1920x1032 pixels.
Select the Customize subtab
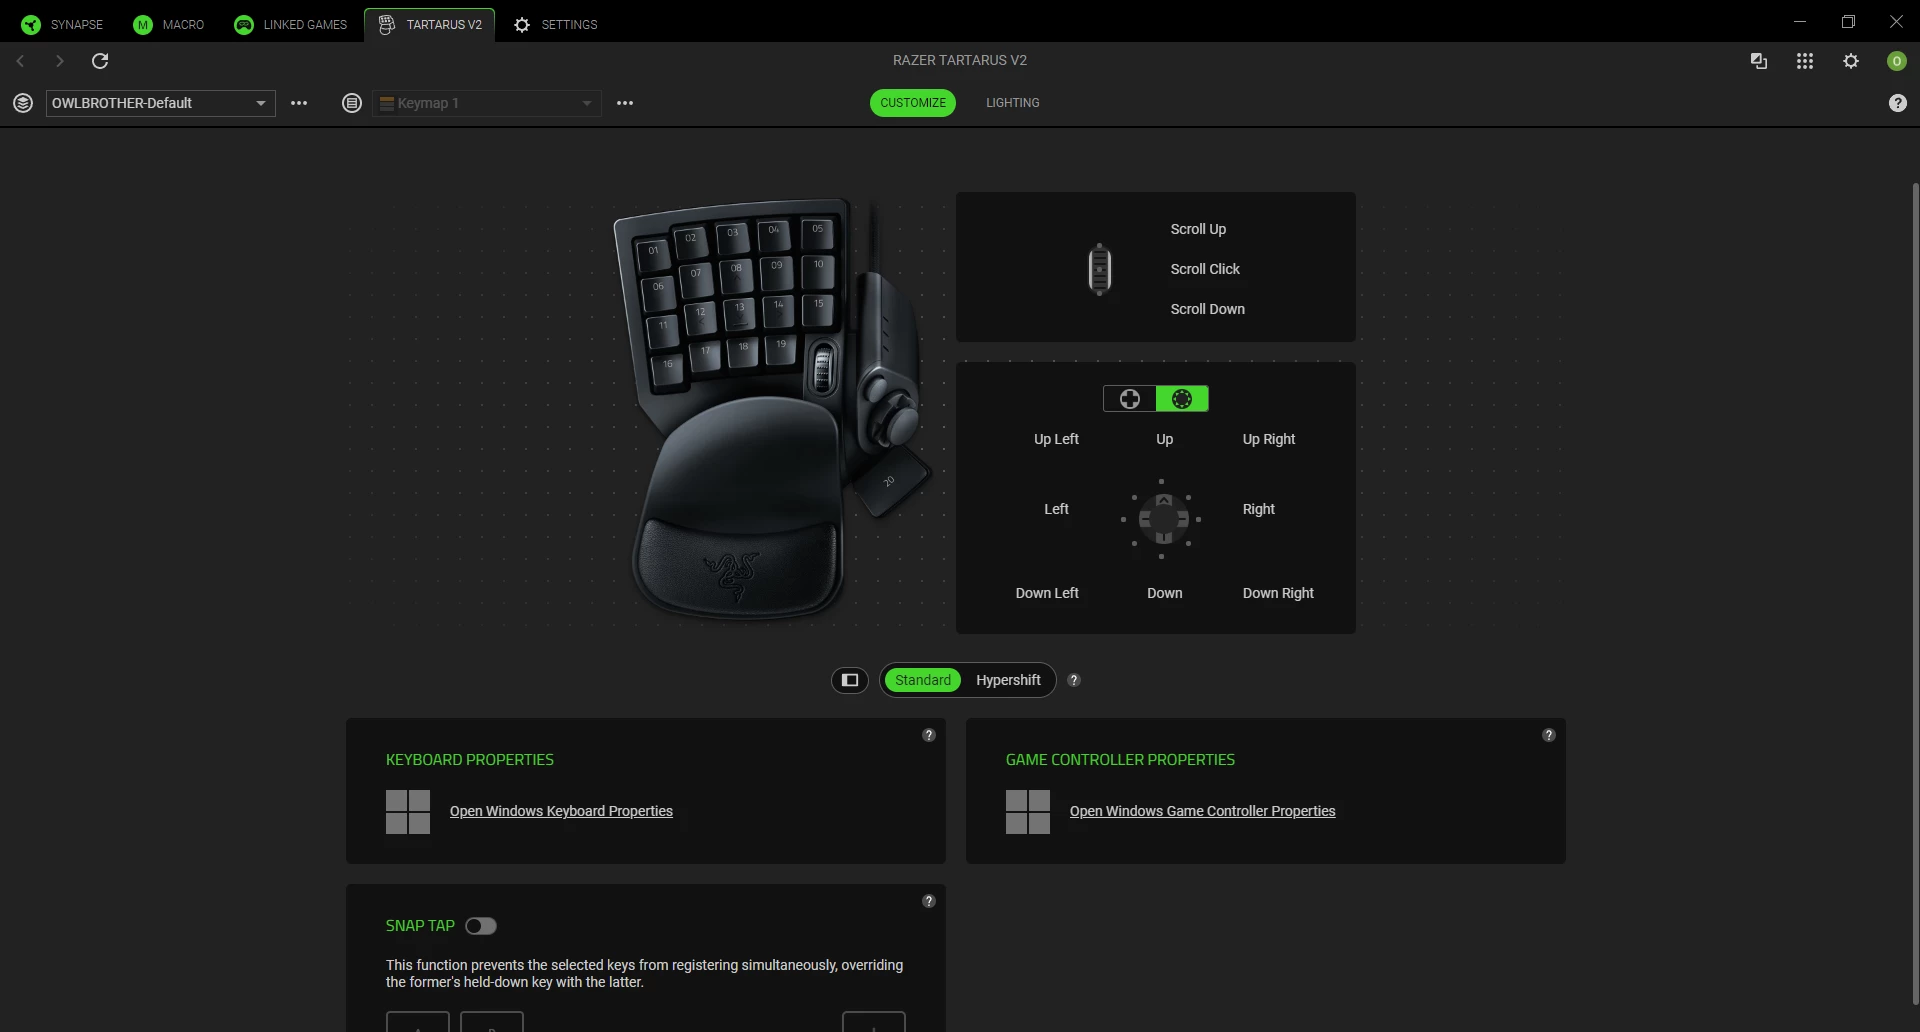[x=913, y=103]
